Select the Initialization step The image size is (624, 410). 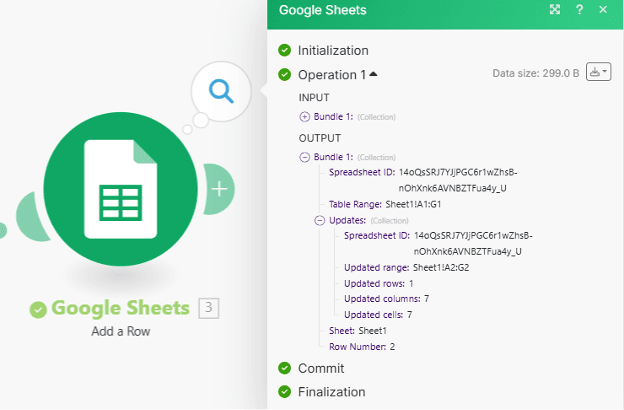click(x=333, y=50)
